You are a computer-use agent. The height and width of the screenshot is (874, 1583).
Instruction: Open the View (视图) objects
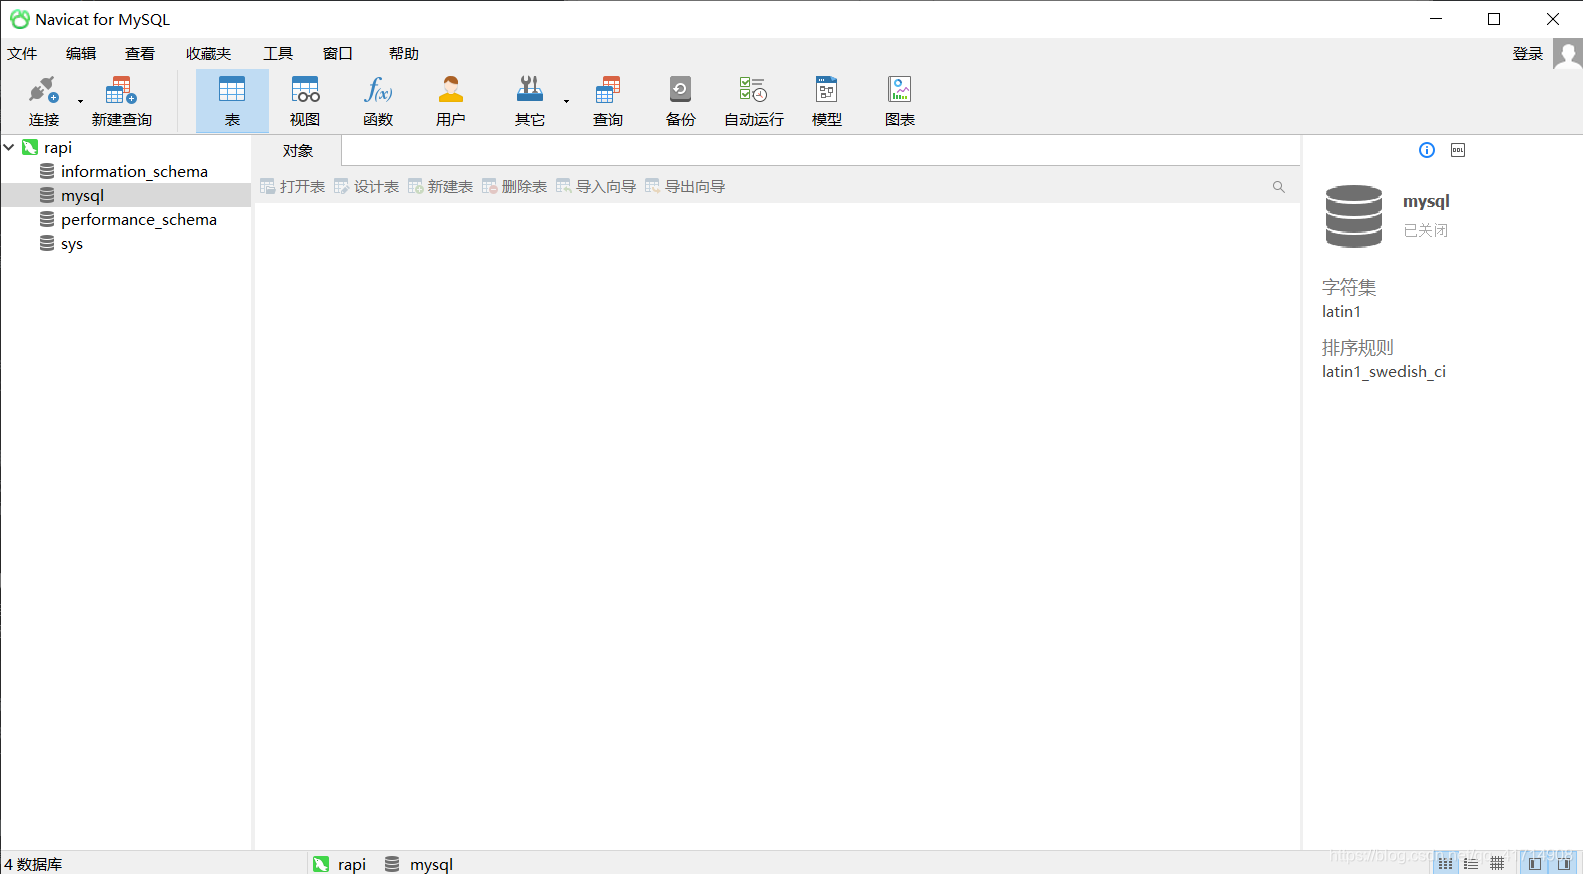pyautogui.click(x=305, y=101)
